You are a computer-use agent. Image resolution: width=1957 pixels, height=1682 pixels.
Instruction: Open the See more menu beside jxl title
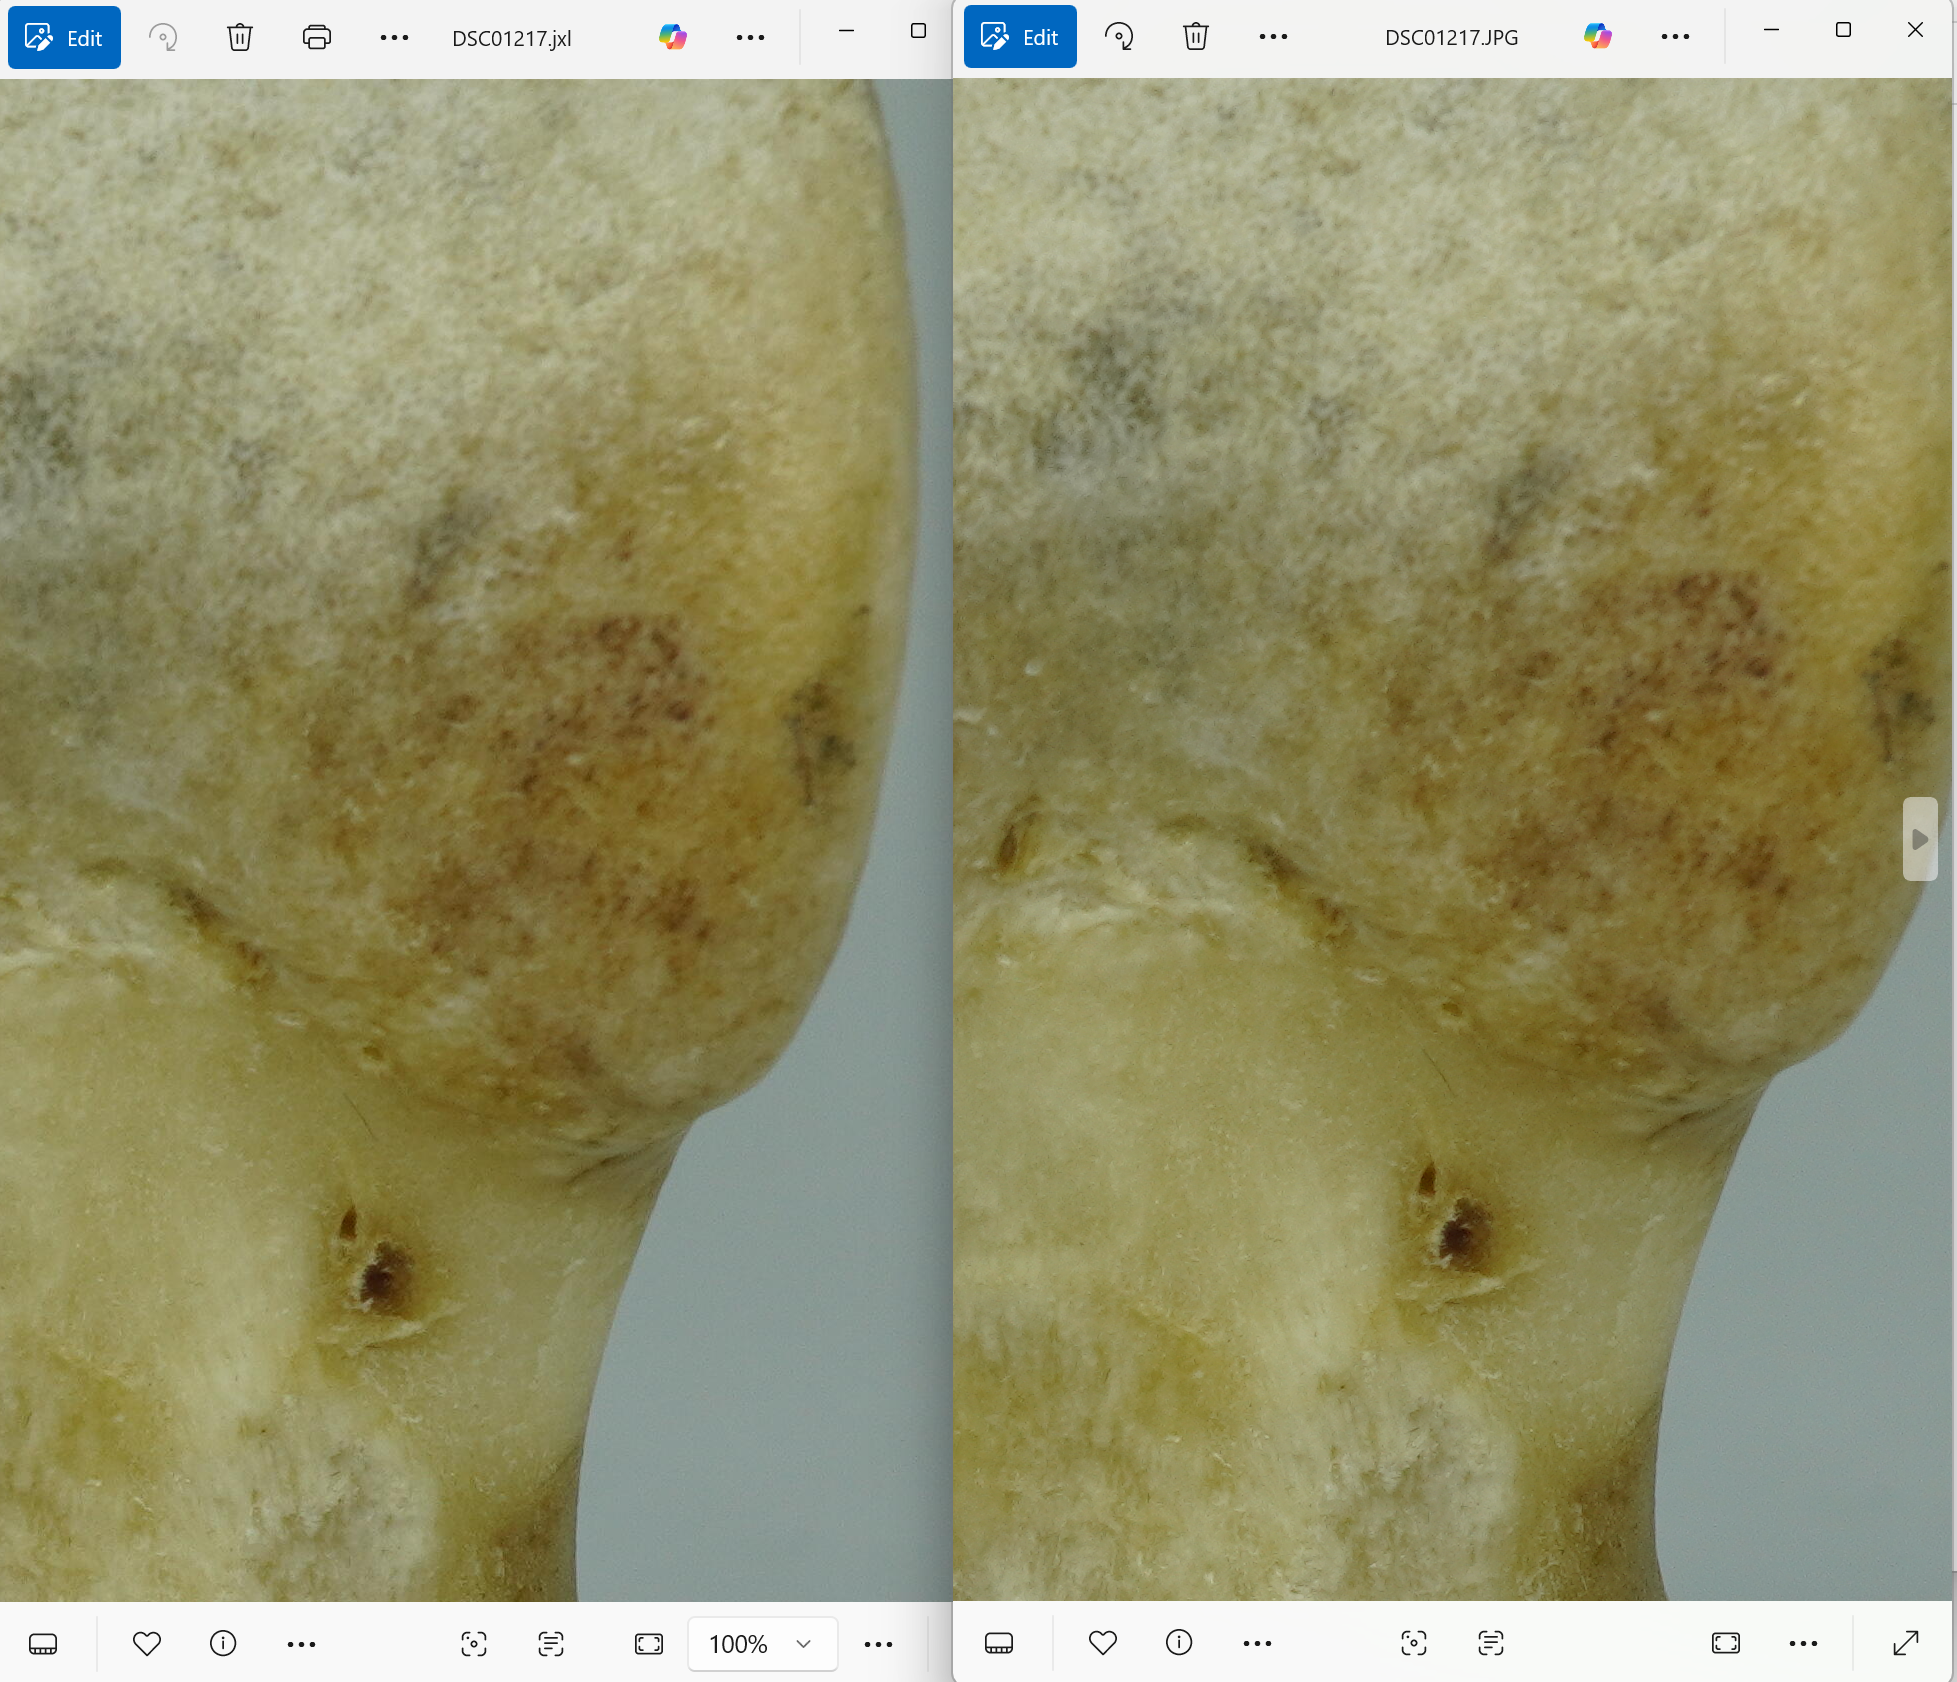click(750, 38)
